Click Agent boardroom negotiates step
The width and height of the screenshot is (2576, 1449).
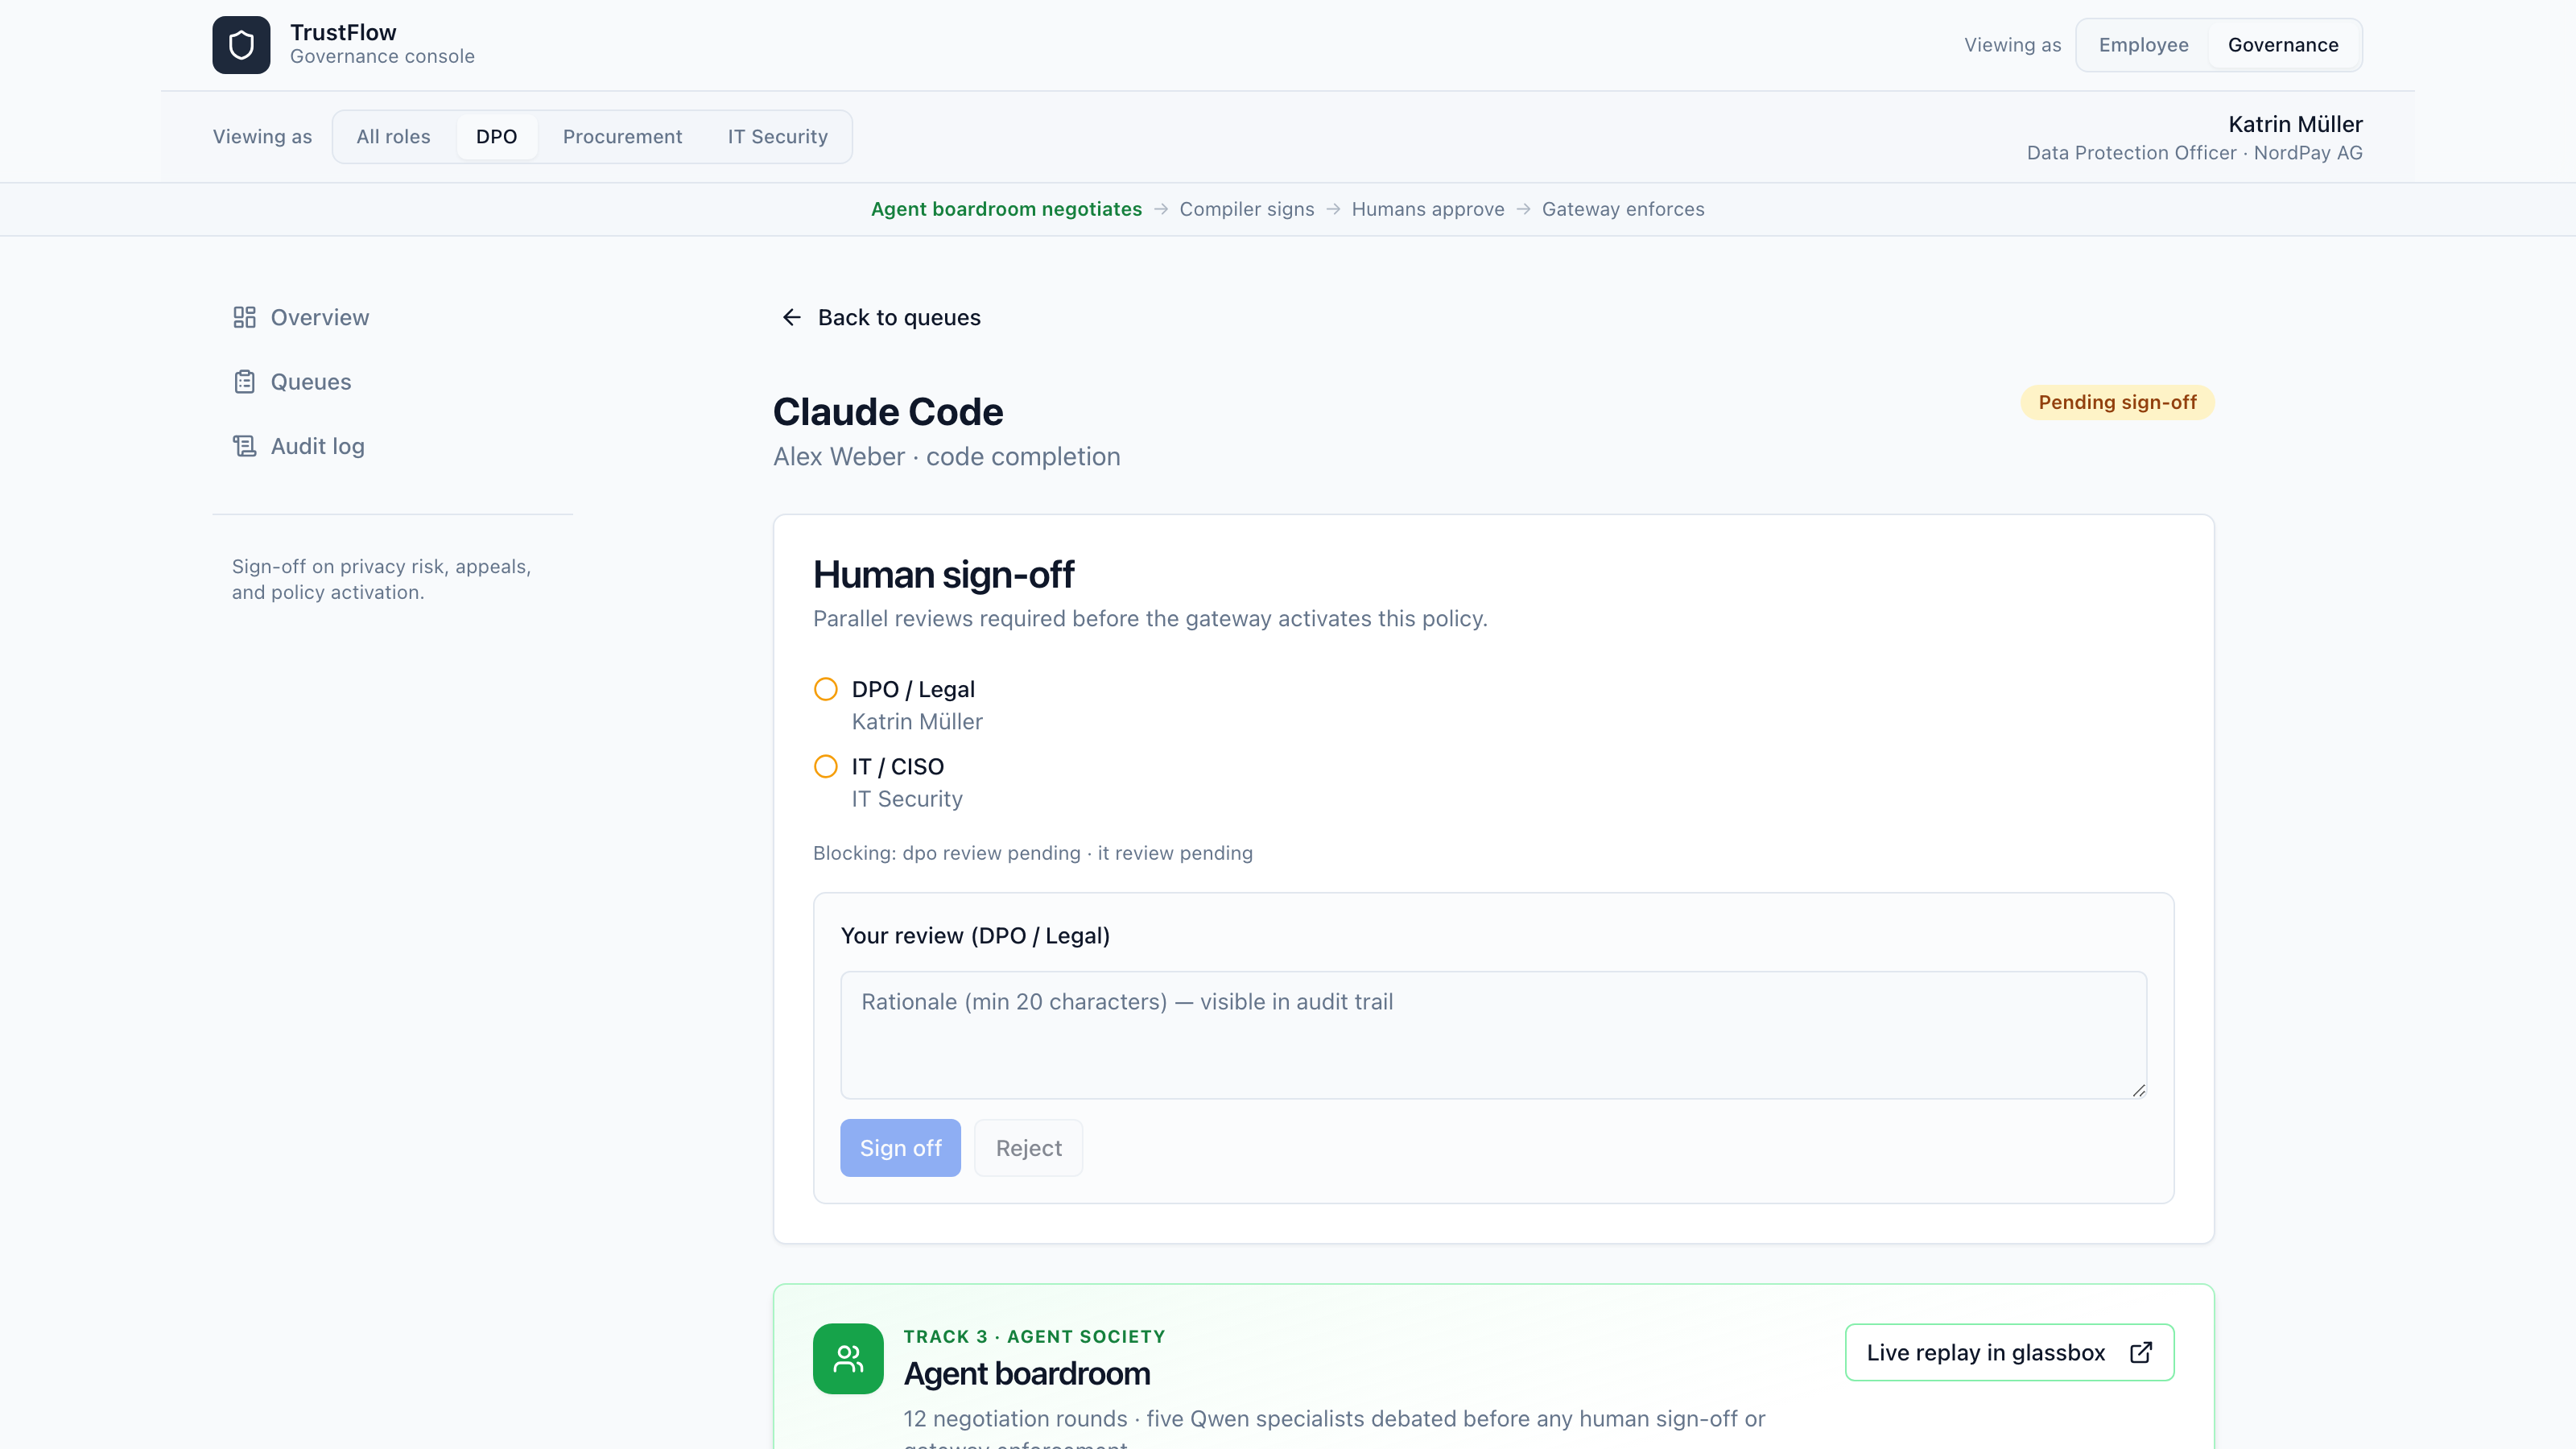1006,209
